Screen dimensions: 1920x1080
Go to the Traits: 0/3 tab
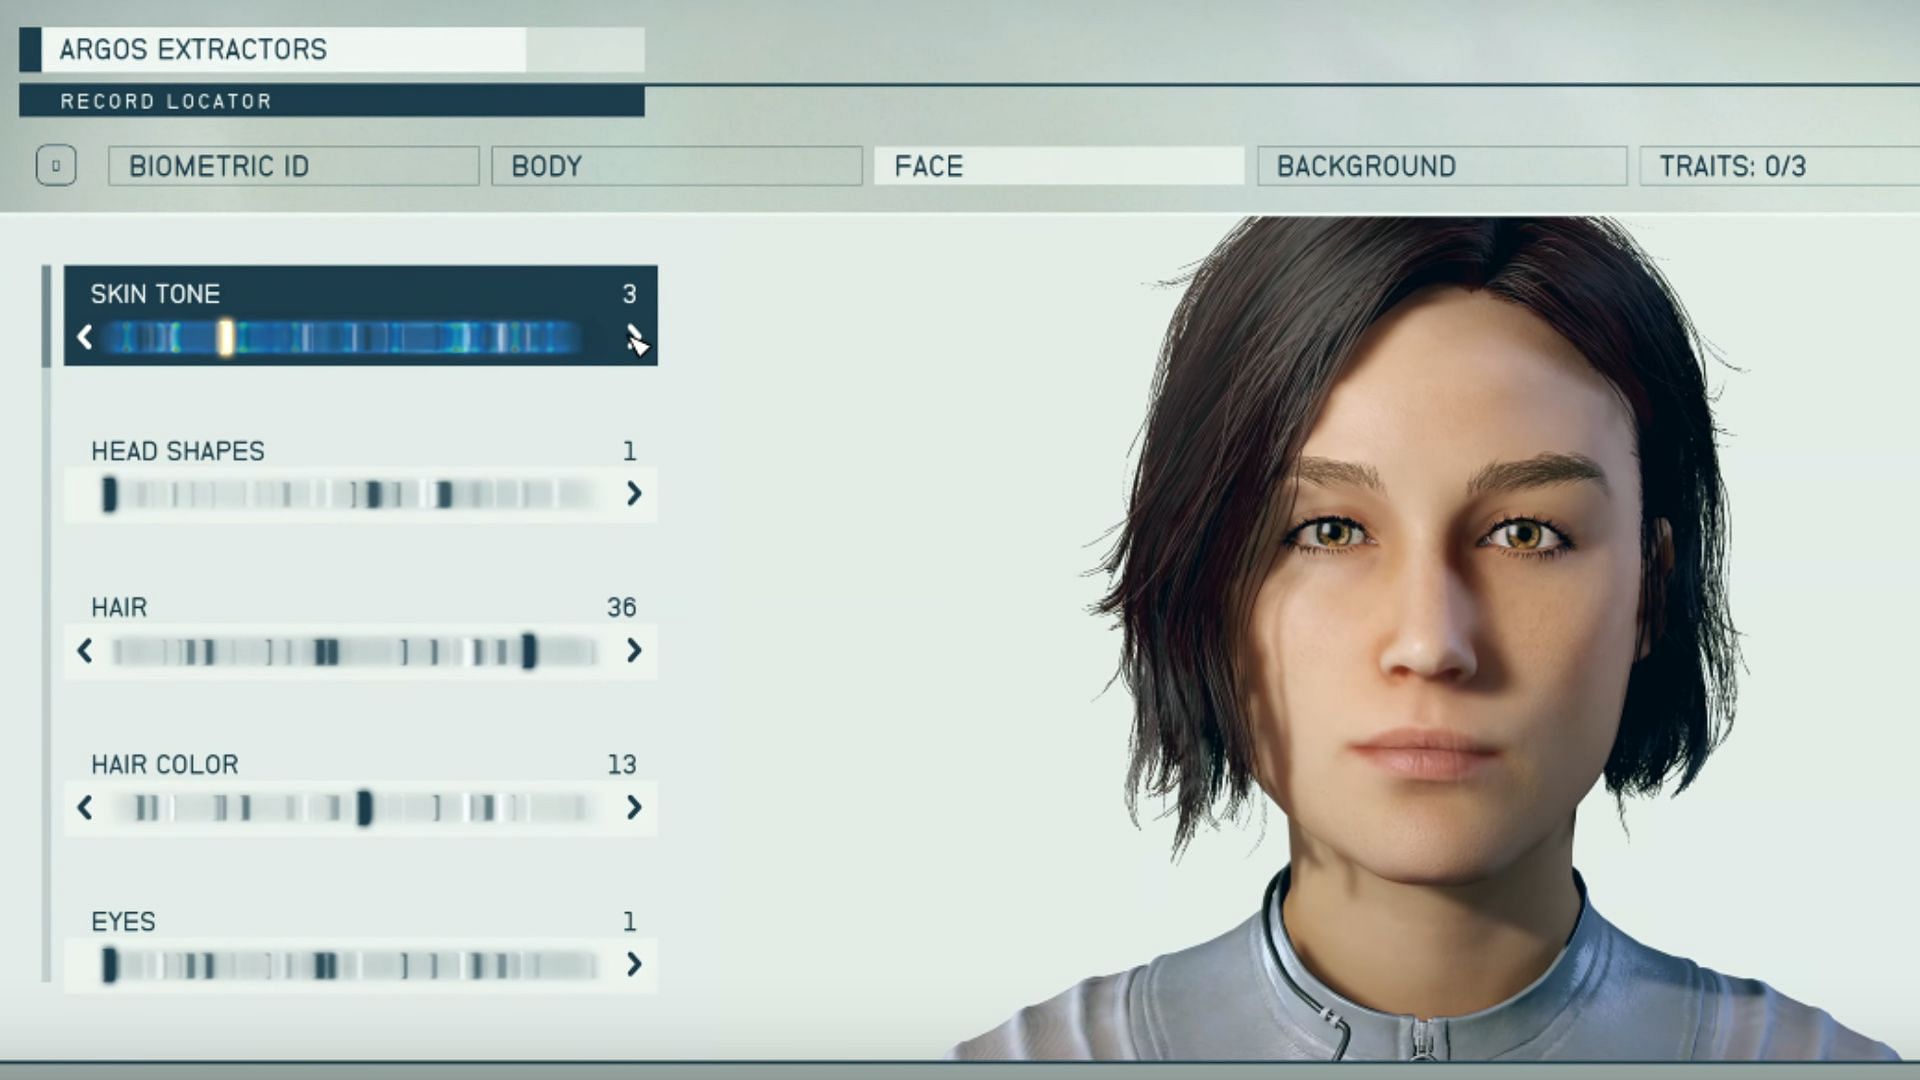point(1780,166)
